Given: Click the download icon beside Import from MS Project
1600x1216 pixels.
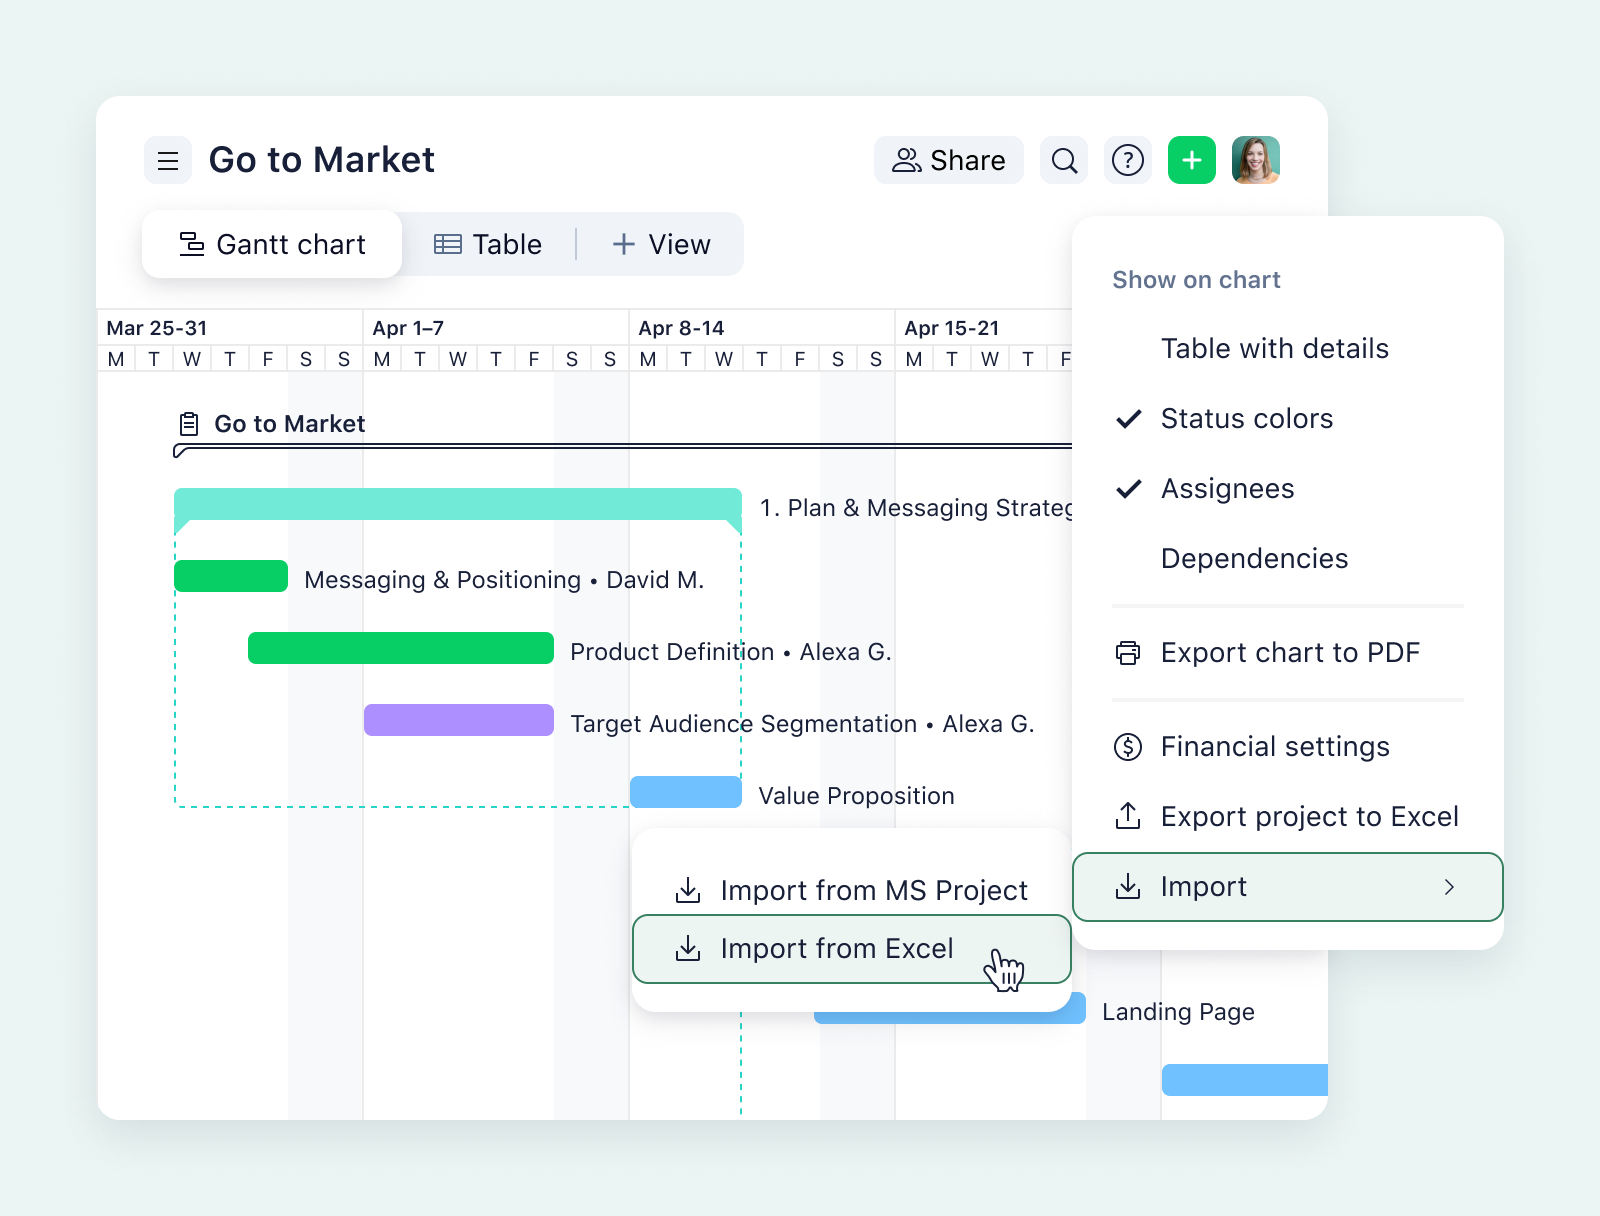Looking at the screenshot, I should (687, 890).
